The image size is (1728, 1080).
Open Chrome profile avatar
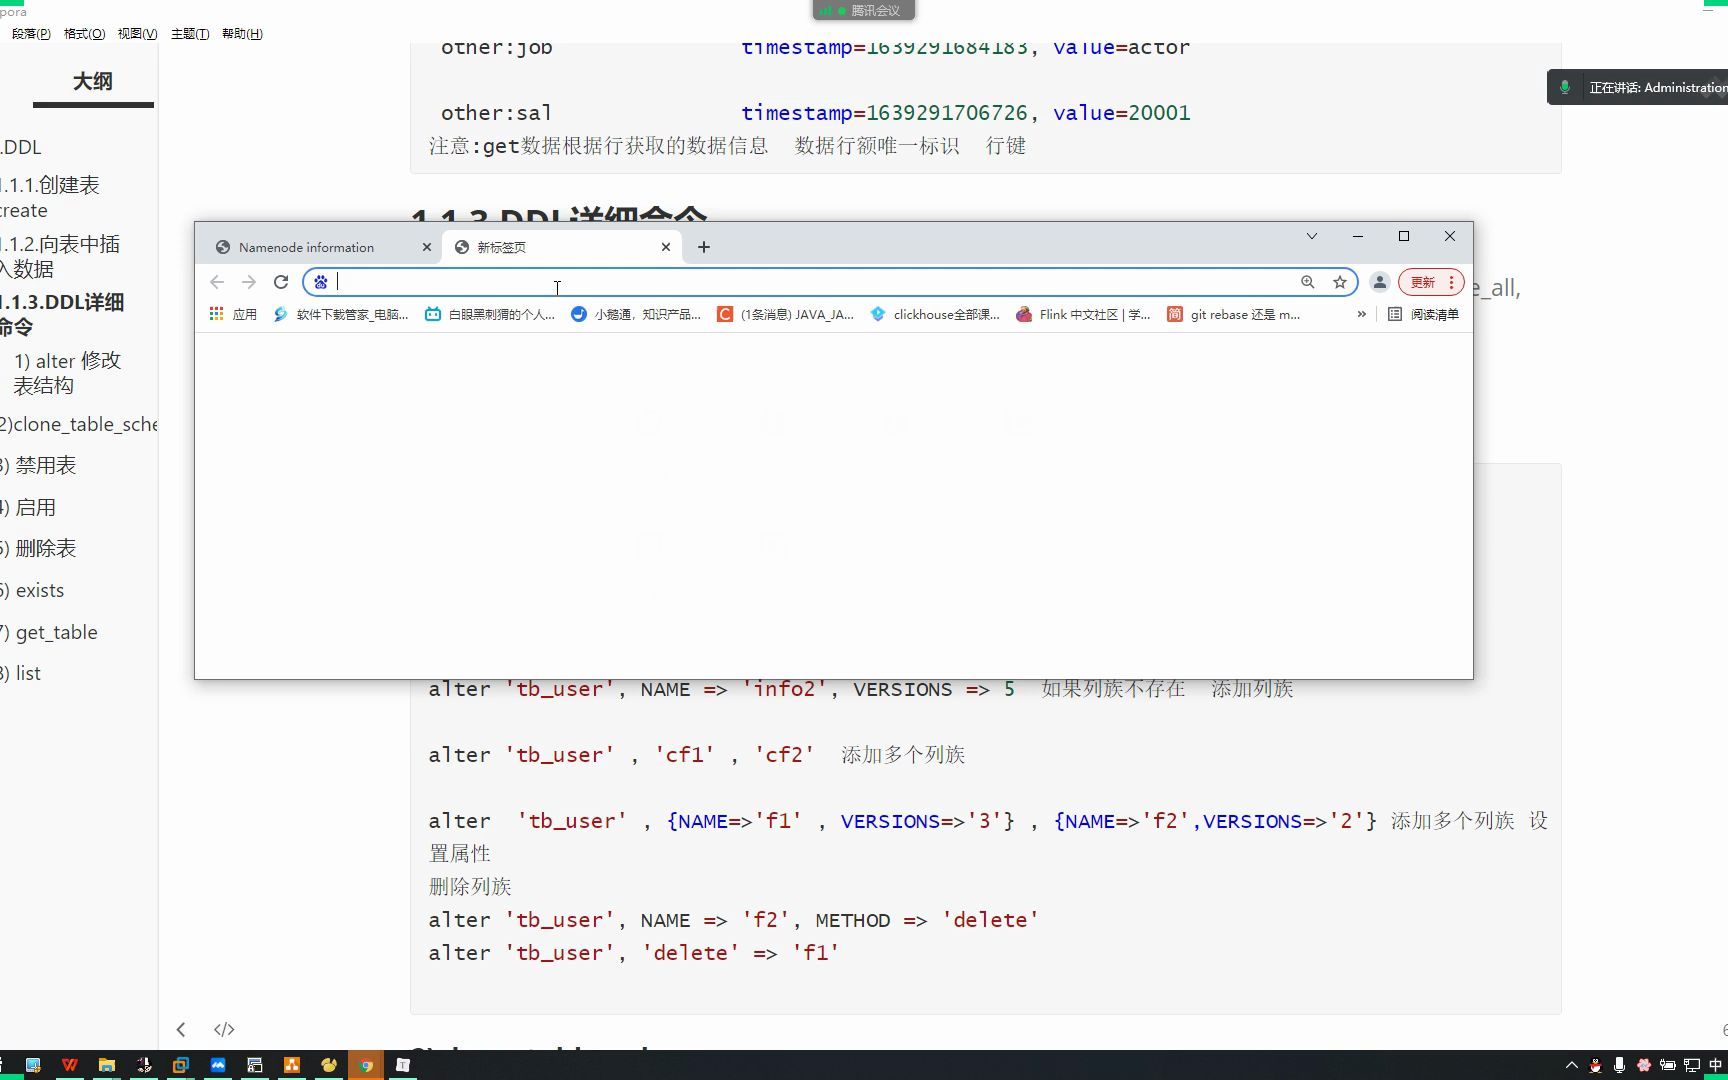click(x=1380, y=282)
